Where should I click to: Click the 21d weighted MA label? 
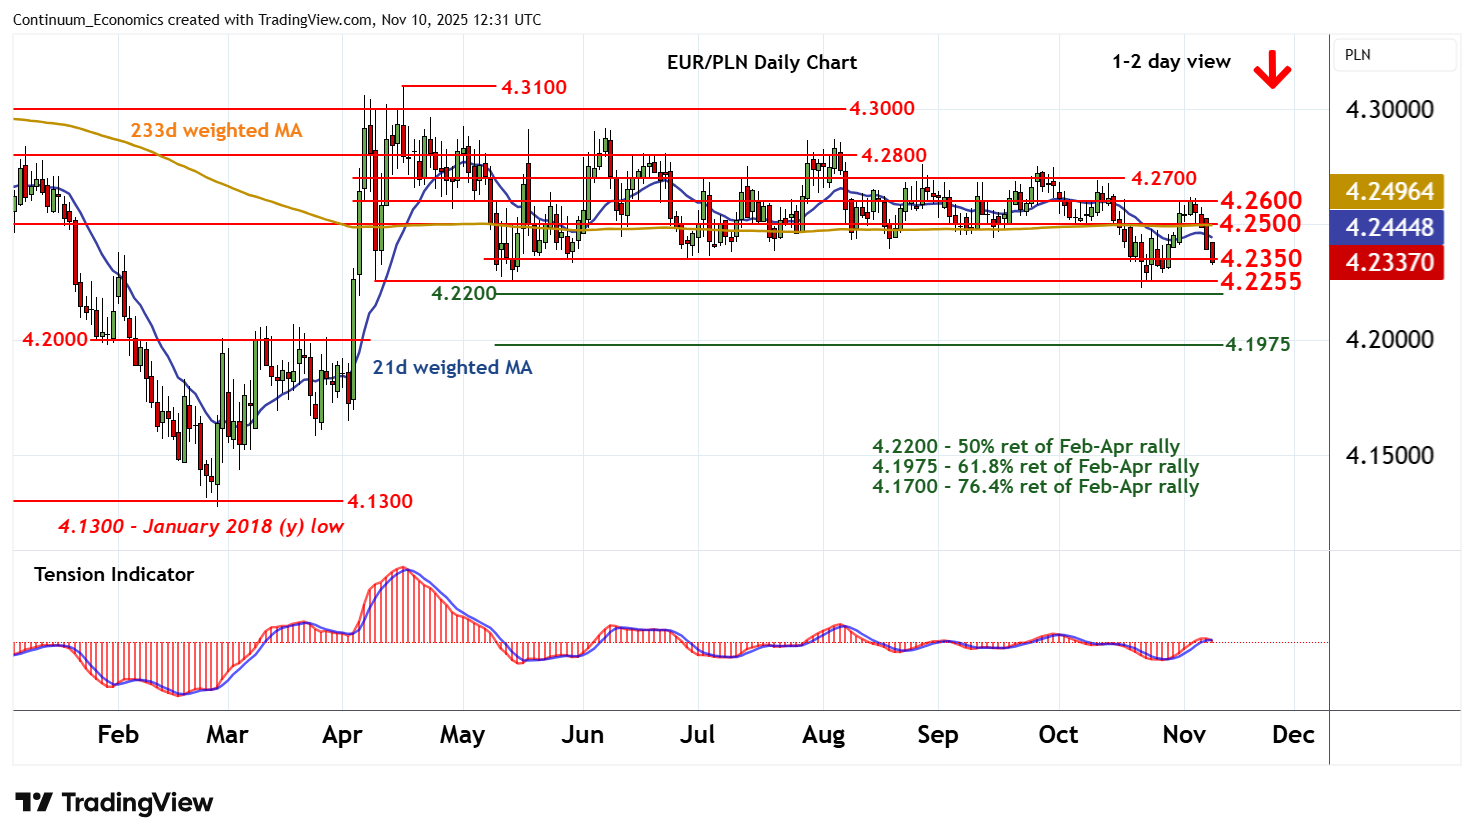(x=452, y=368)
